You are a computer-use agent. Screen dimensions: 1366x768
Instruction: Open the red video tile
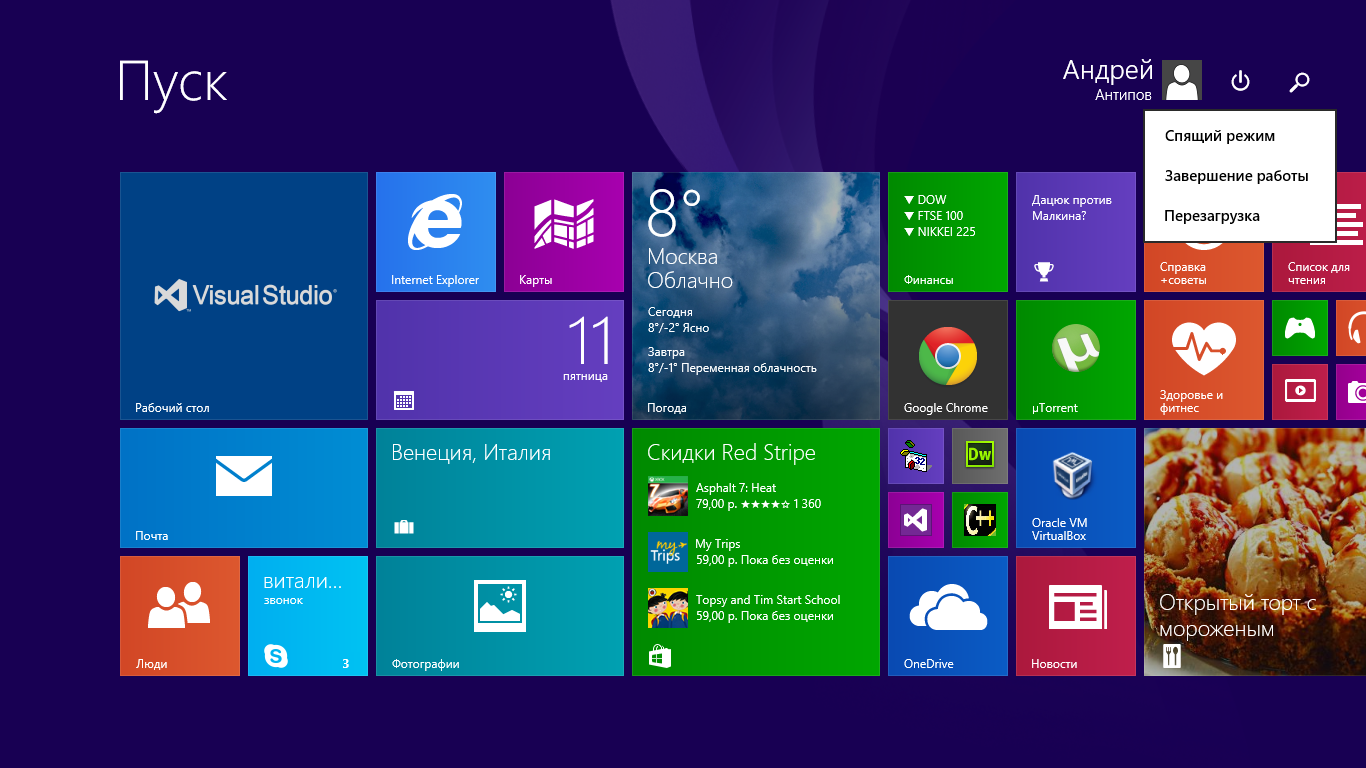click(x=1299, y=392)
